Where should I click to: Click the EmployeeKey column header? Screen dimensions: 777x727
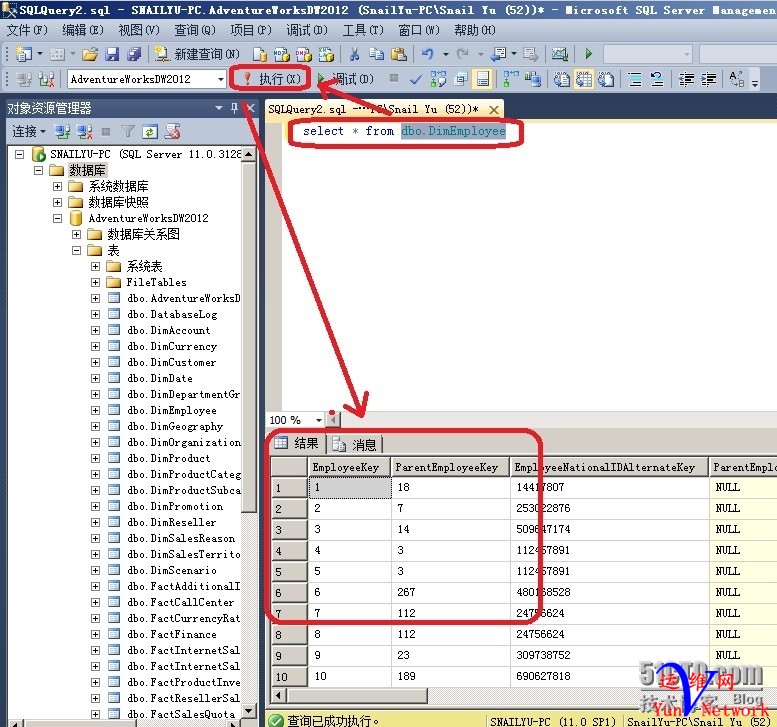pyautogui.click(x=349, y=467)
